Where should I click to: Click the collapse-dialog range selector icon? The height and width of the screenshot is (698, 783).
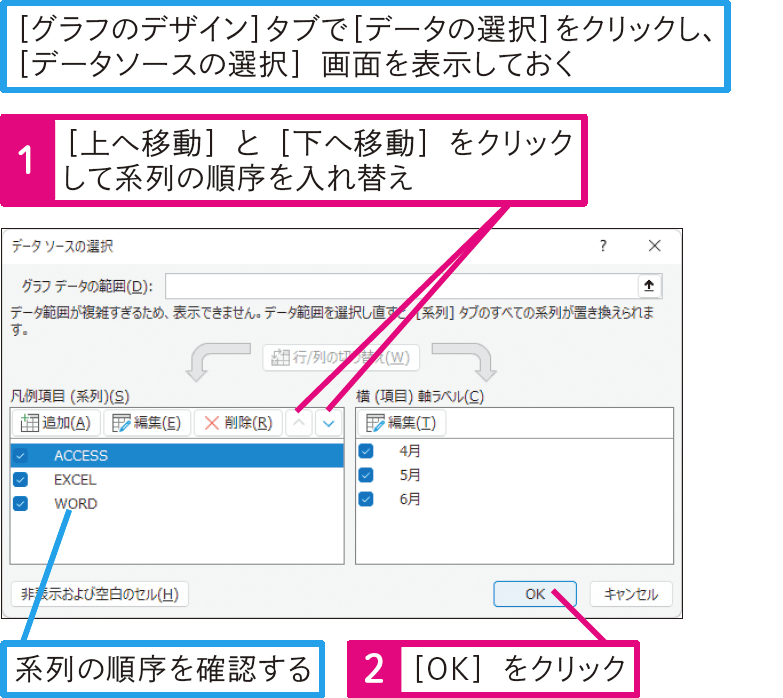pyautogui.click(x=650, y=286)
